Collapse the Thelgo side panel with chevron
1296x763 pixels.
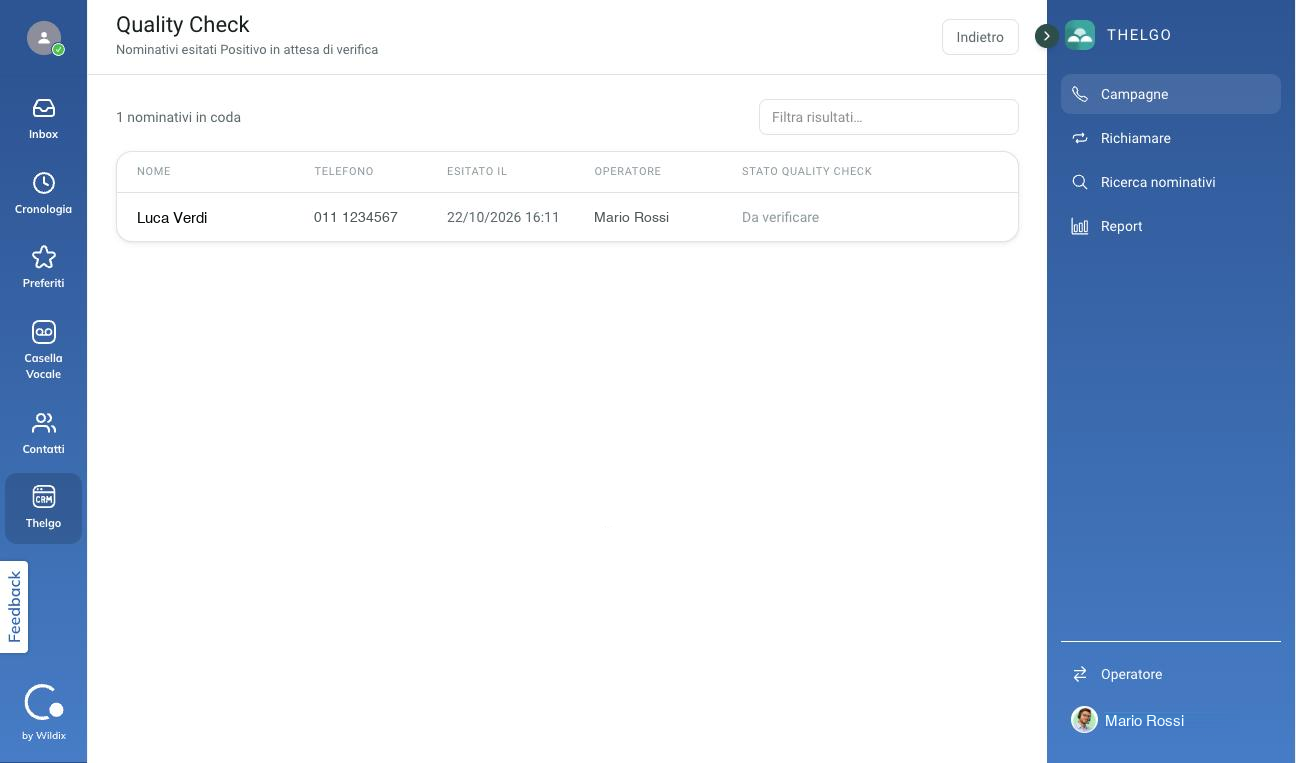pyautogui.click(x=1046, y=36)
